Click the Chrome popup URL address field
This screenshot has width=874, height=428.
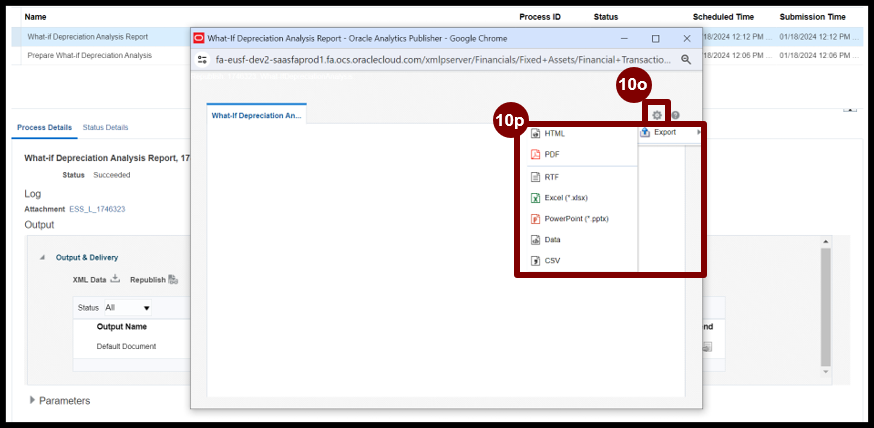(x=443, y=59)
